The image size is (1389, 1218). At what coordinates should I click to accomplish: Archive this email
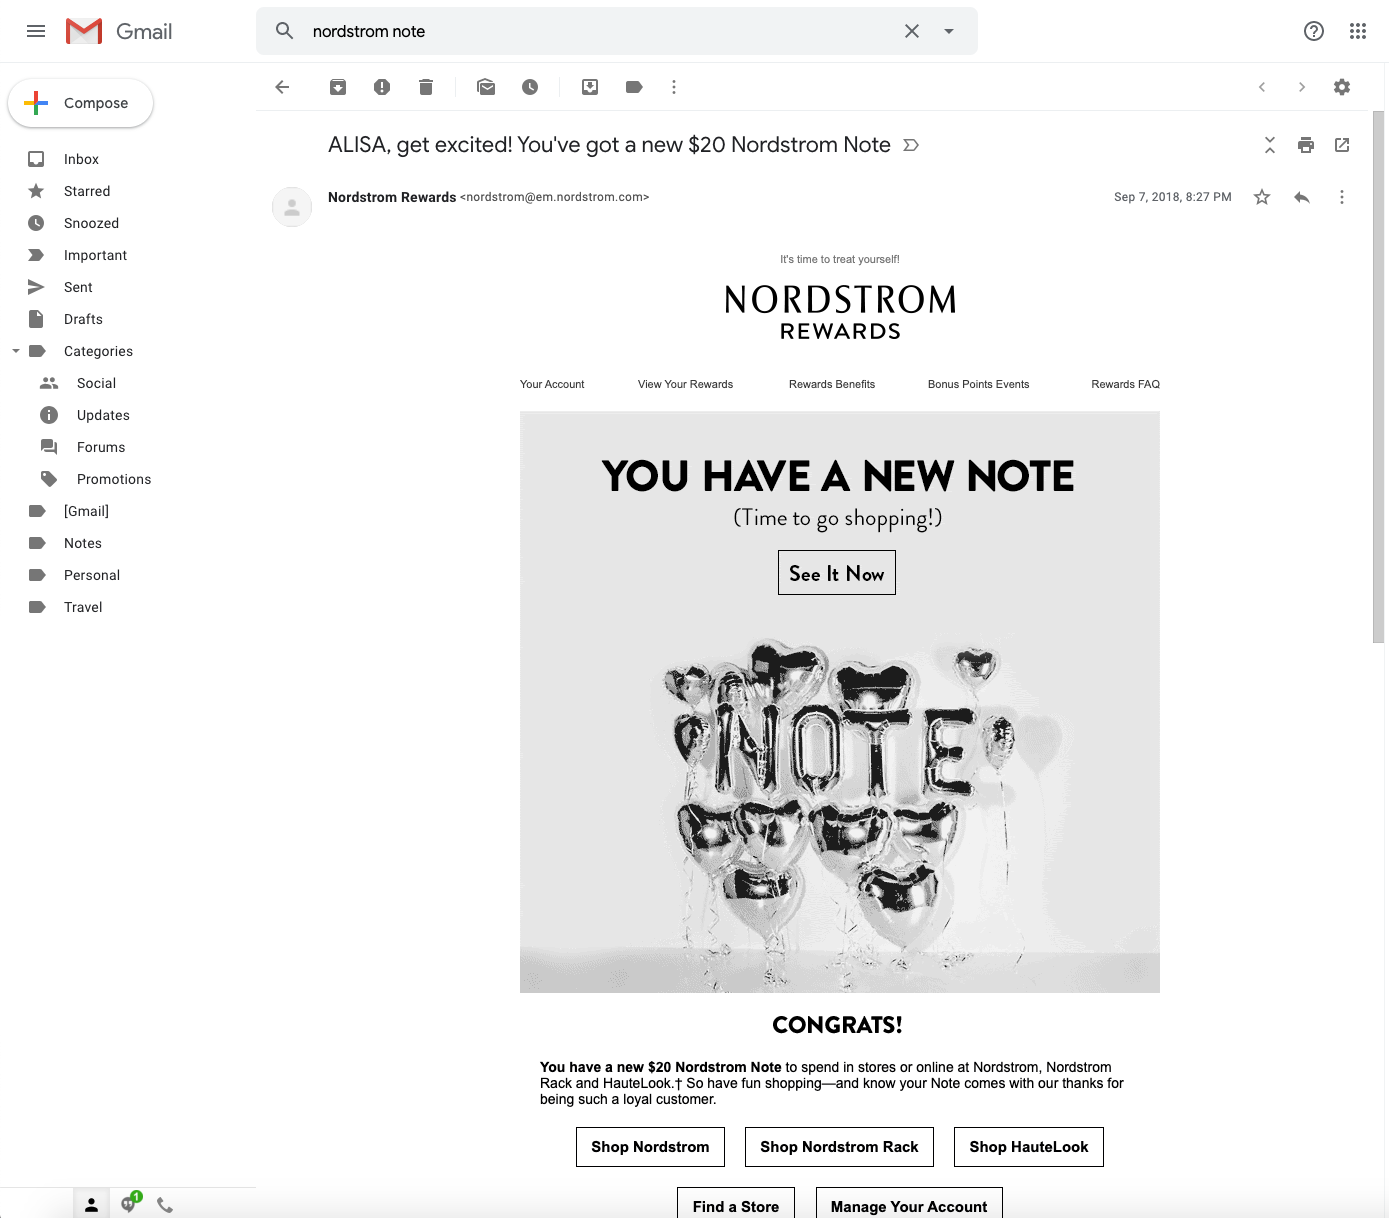pos(338,87)
